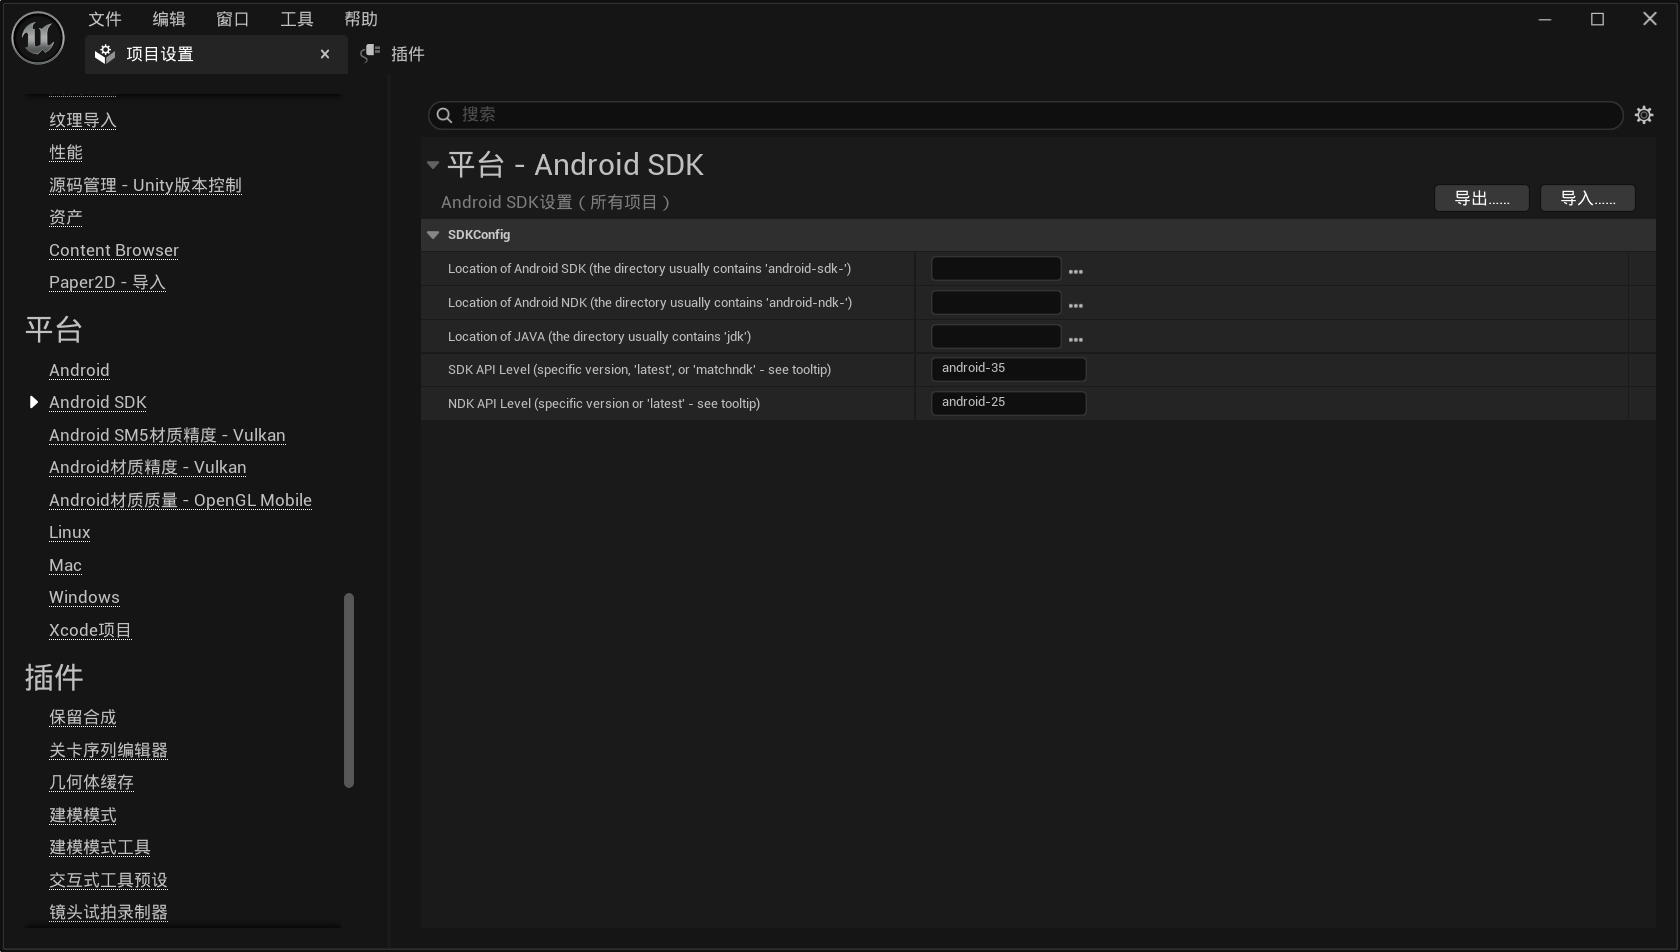The height and width of the screenshot is (952, 1680).
Task: Click the SDK API Level row label
Action: click(x=639, y=370)
